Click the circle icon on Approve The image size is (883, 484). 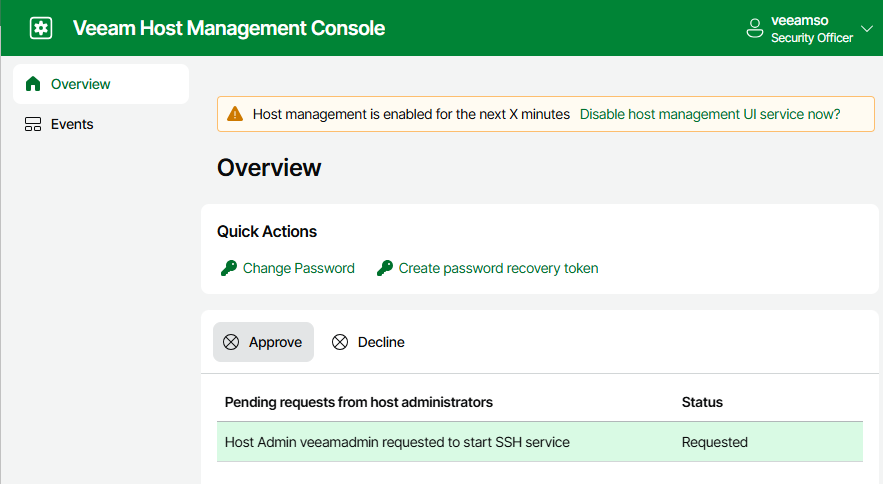[231, 342]
